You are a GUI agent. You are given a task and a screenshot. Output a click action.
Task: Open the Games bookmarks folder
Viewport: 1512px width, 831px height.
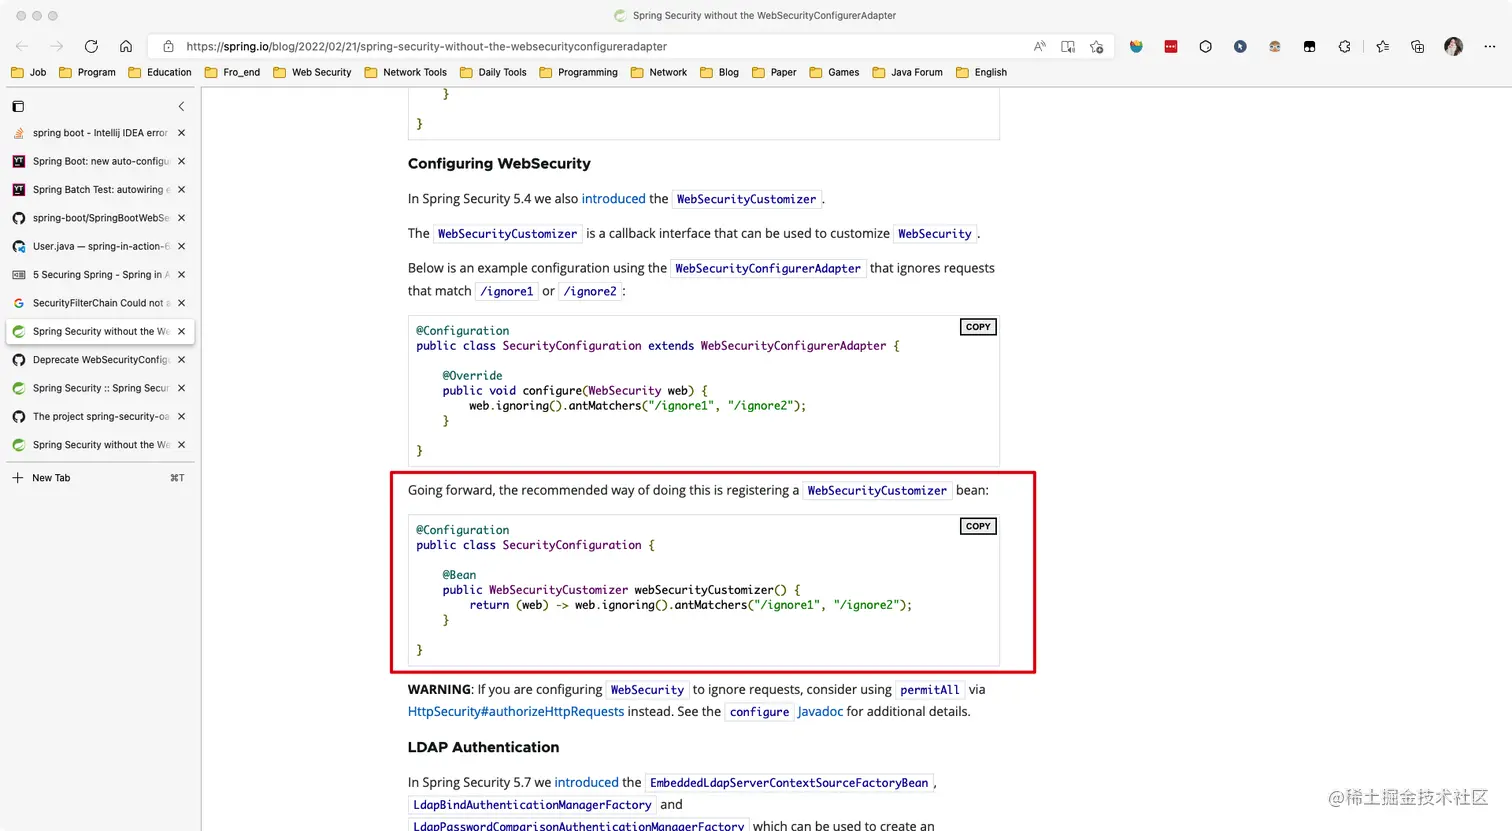coord(834,72)
